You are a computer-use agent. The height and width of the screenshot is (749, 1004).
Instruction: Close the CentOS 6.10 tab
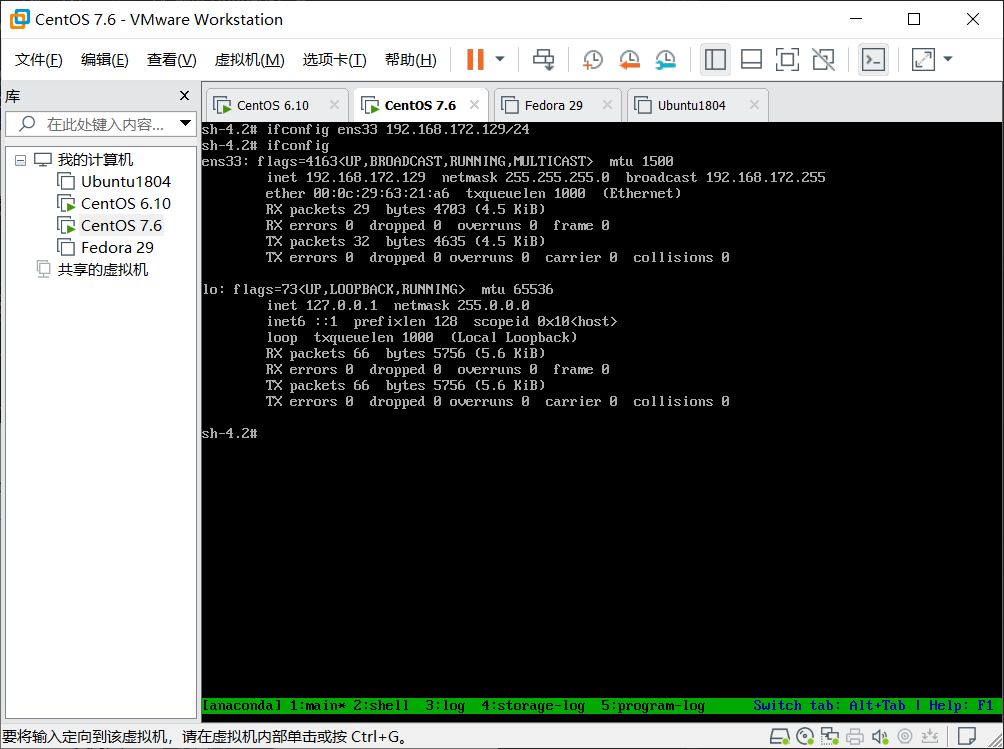point(334,105)
